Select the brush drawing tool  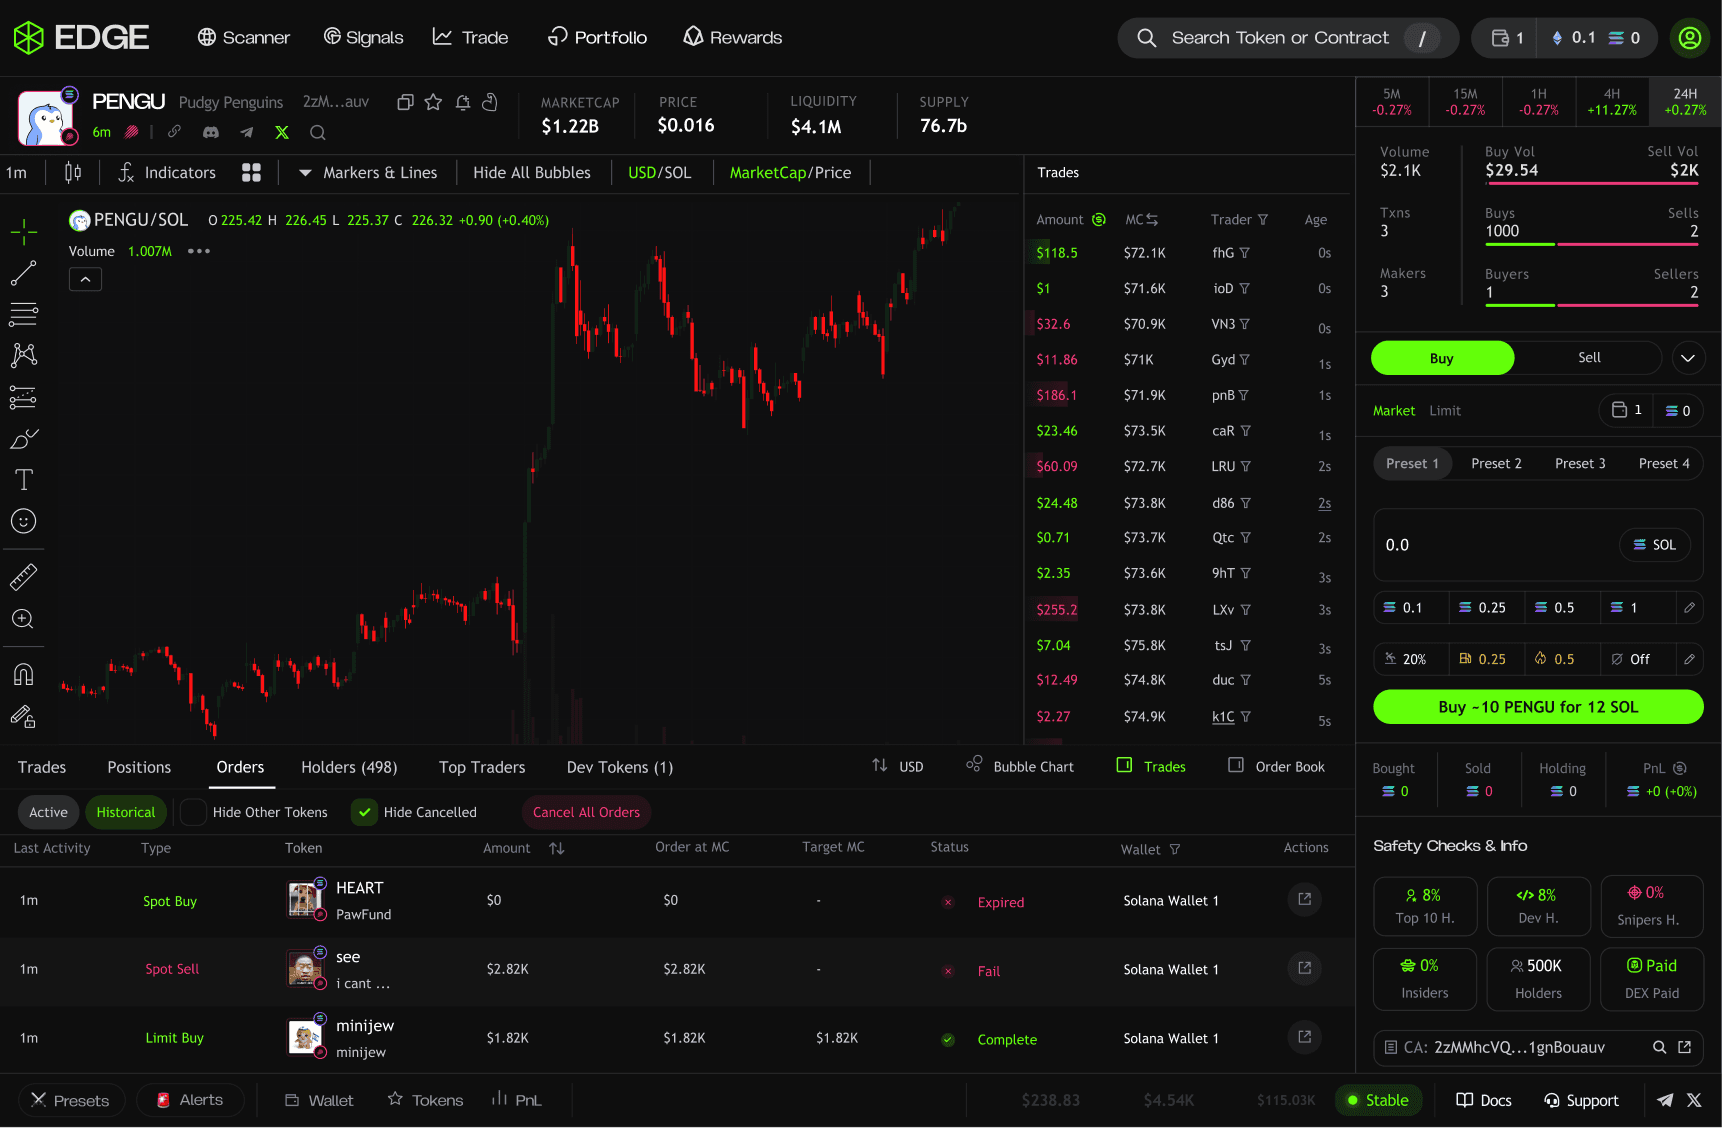pyautogui.click(x=24, y=438)
